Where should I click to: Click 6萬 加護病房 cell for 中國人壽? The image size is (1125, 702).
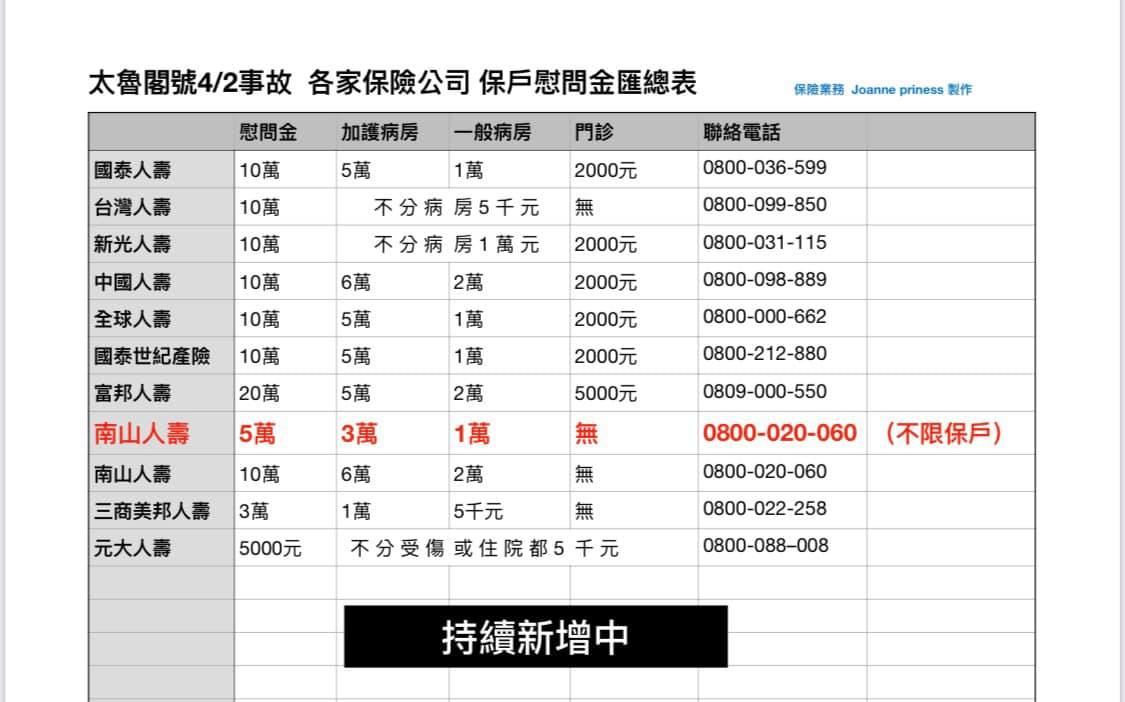(x=356, y=282)
